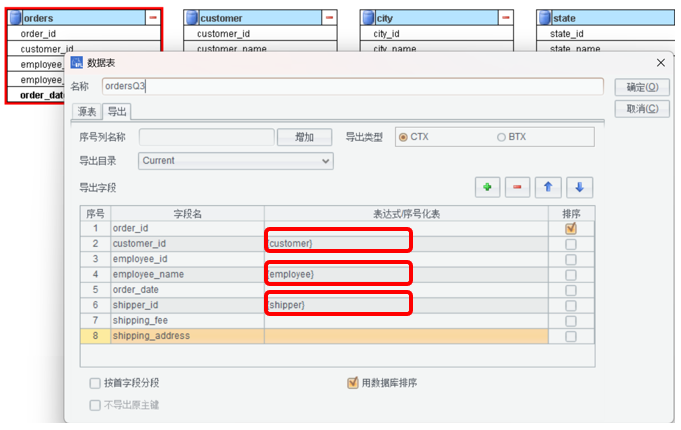Click the city table database icon

click(x=368, y=18)
